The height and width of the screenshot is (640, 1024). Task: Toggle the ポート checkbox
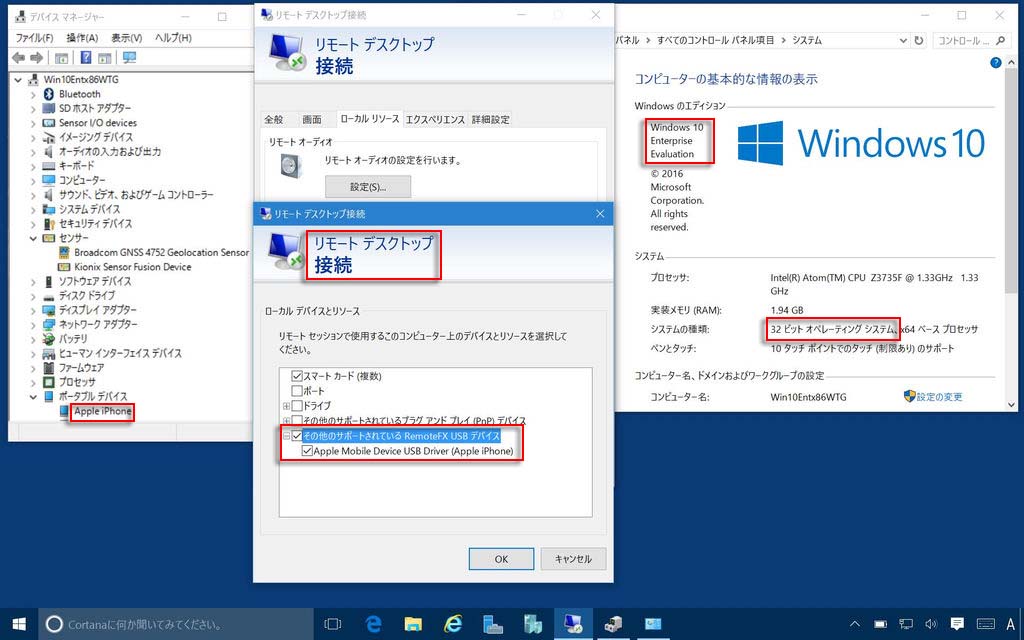point(297,391)
